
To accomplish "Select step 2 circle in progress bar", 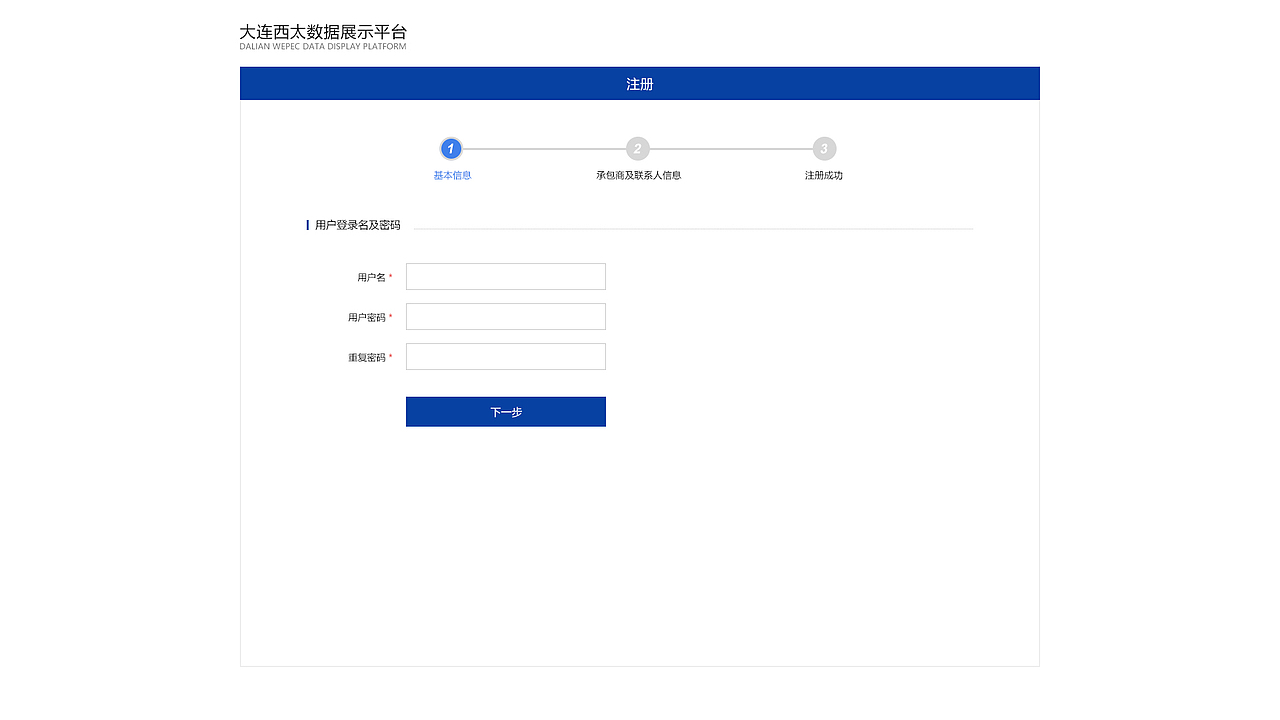I will 638,149.
